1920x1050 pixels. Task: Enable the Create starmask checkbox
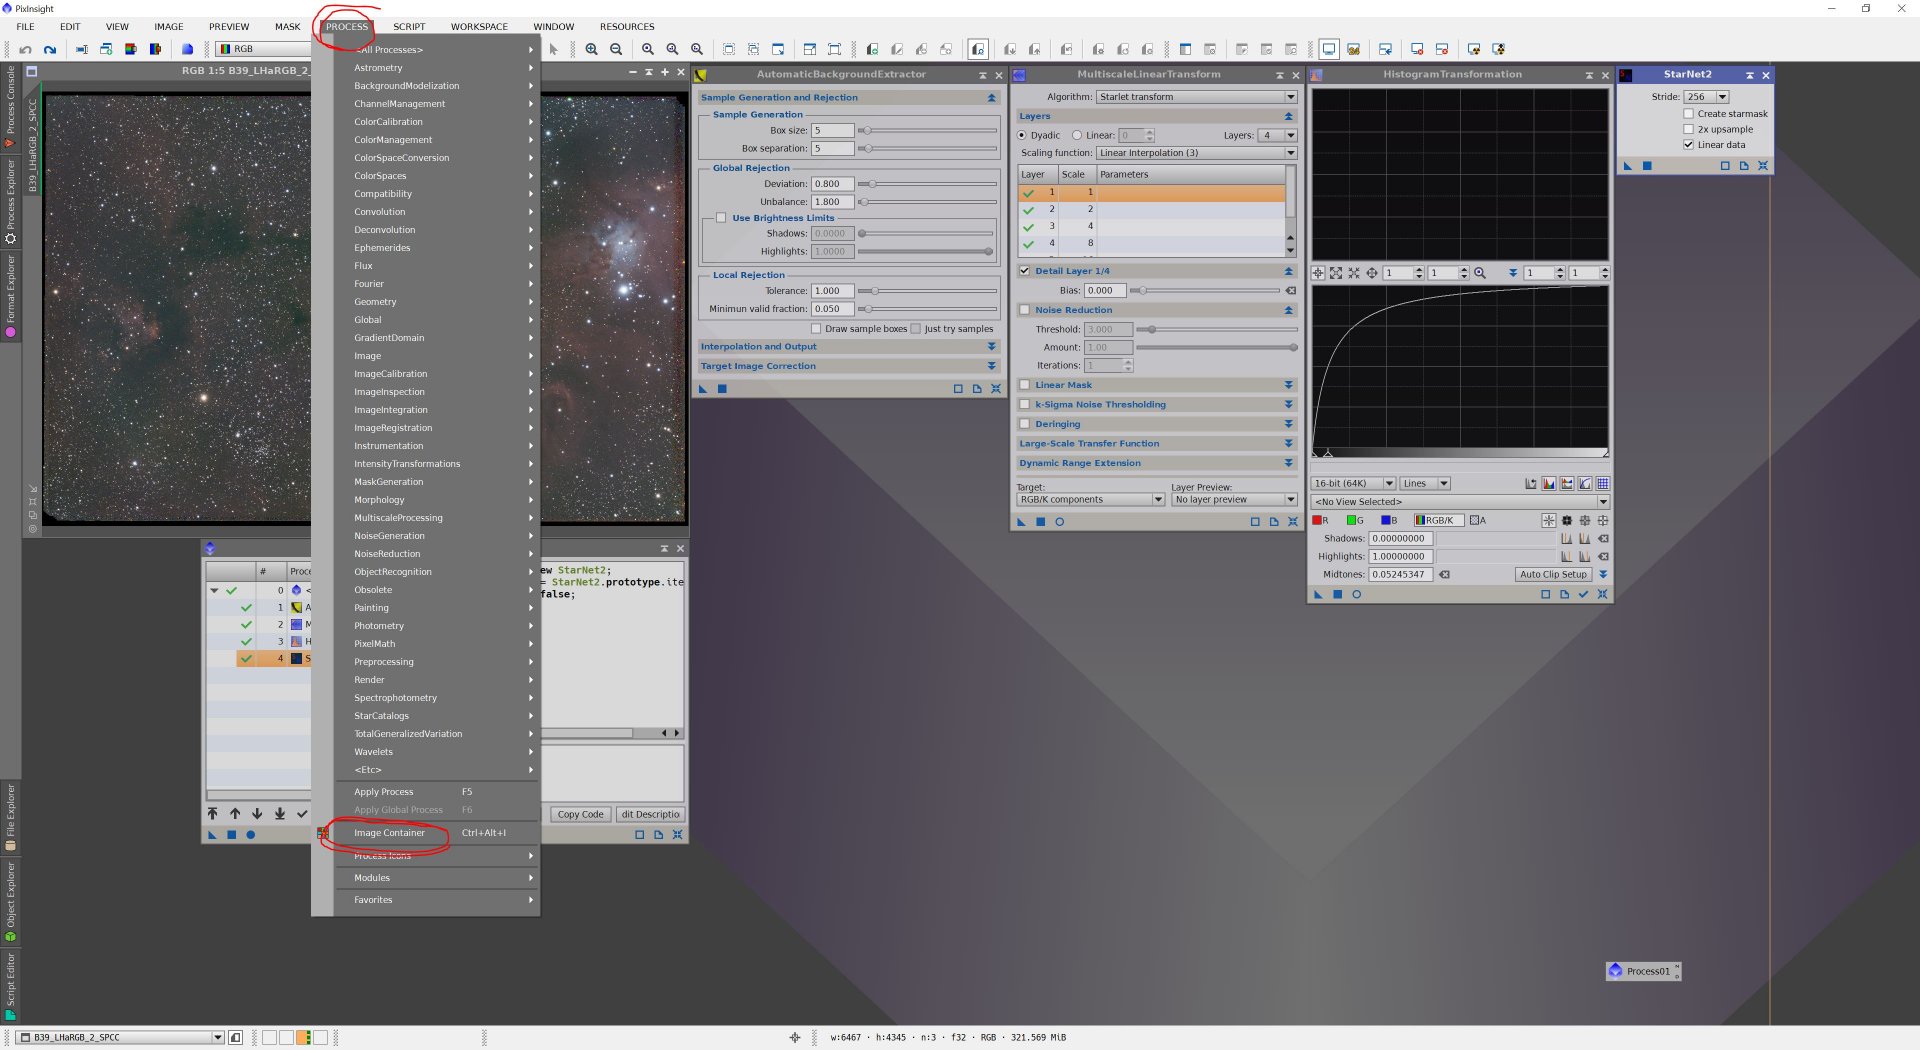click(x=1689, y=114)
